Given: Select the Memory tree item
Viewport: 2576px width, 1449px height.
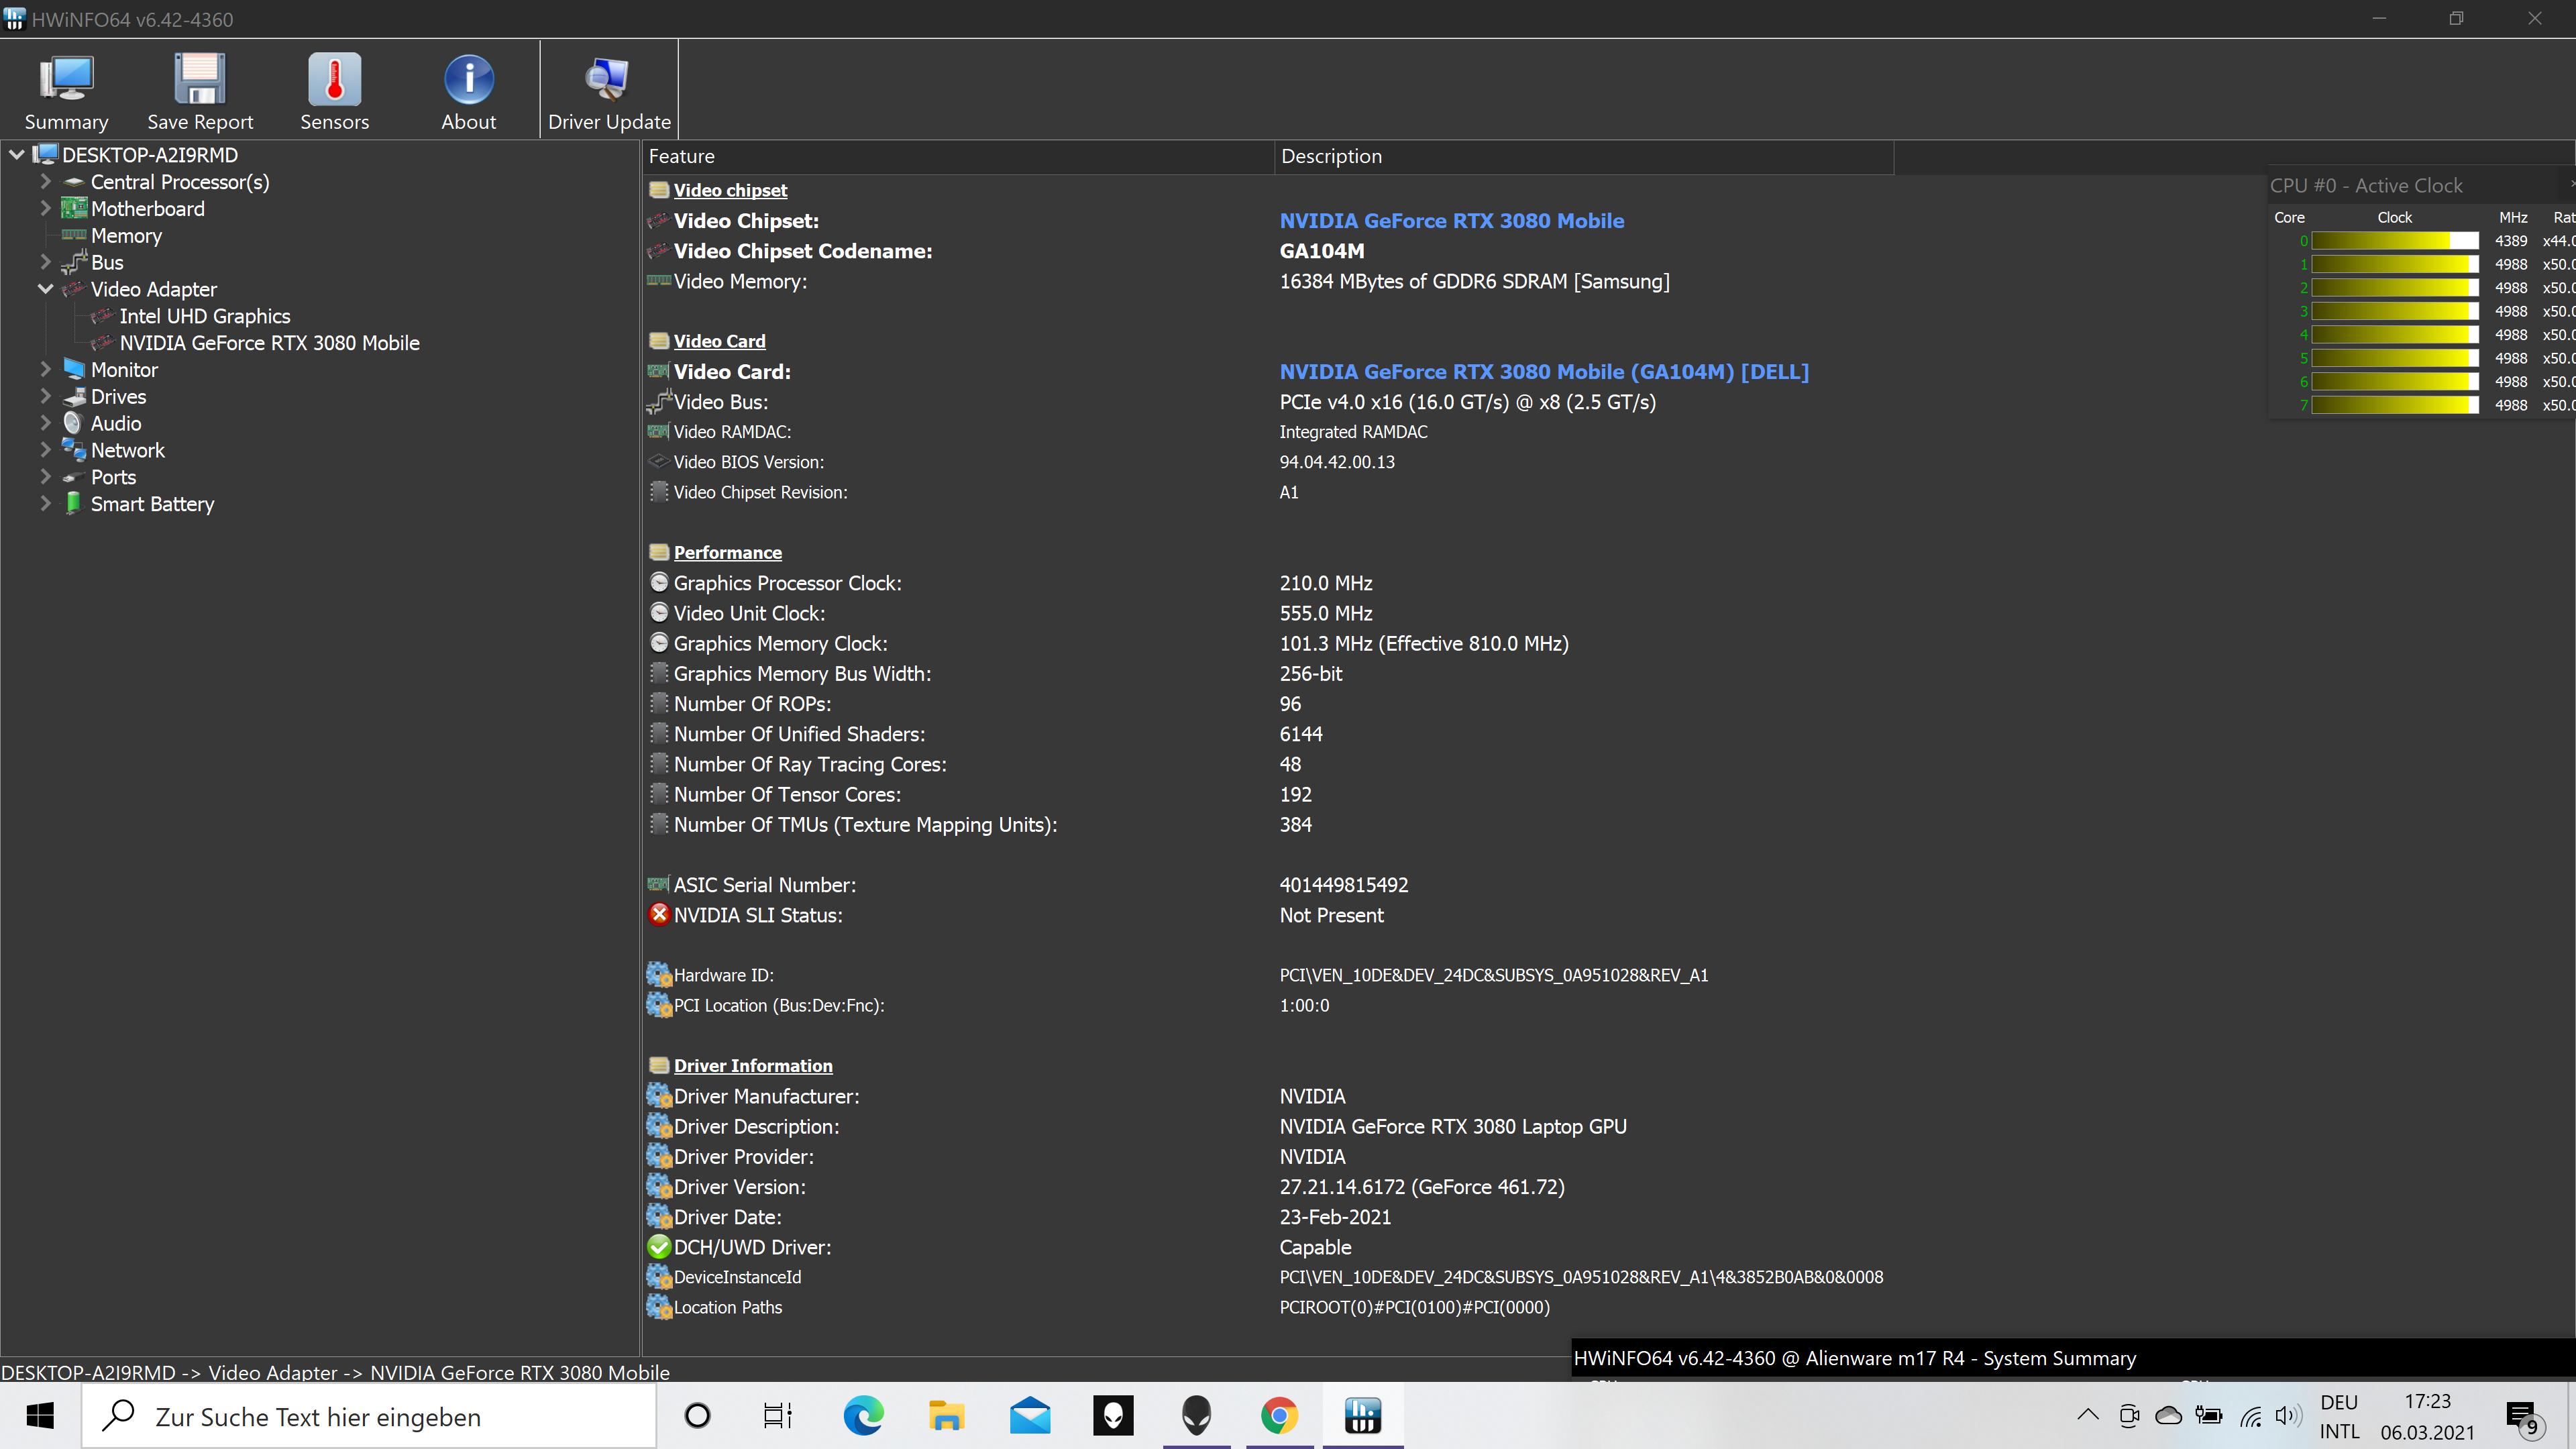Looking at the screenshot, I should click(126, 236).
